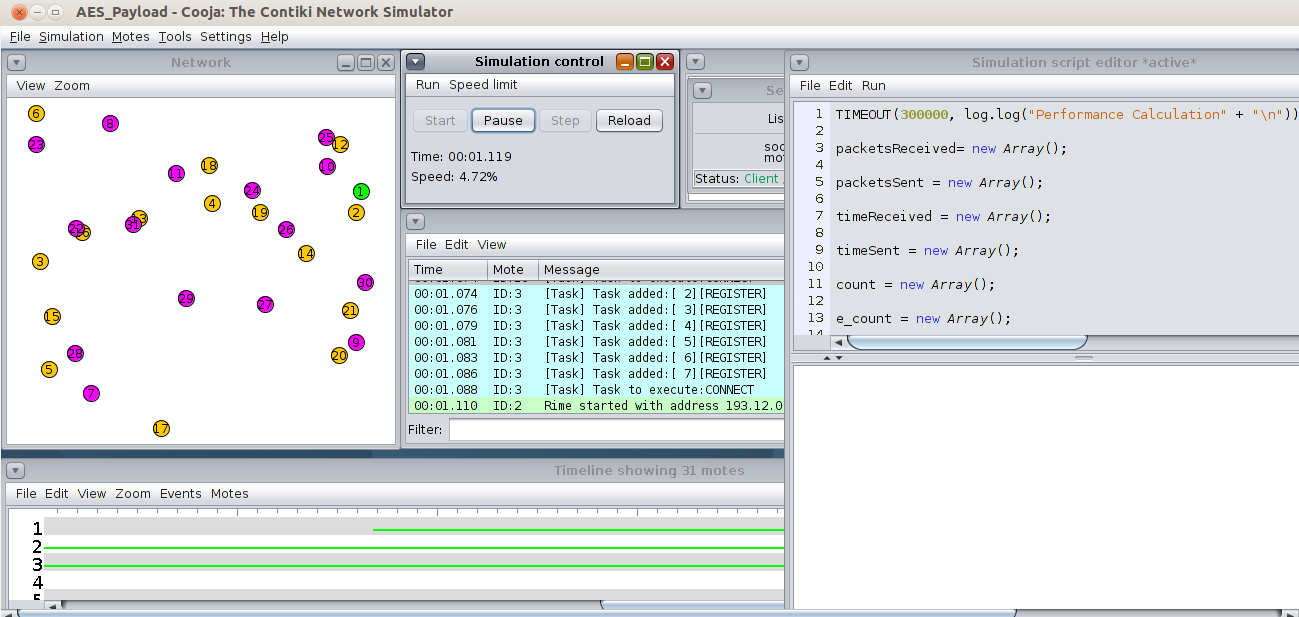Select orange mote 19 in the Network panel
This screenshot has width=1299, height=617.
tap(260, 212)
